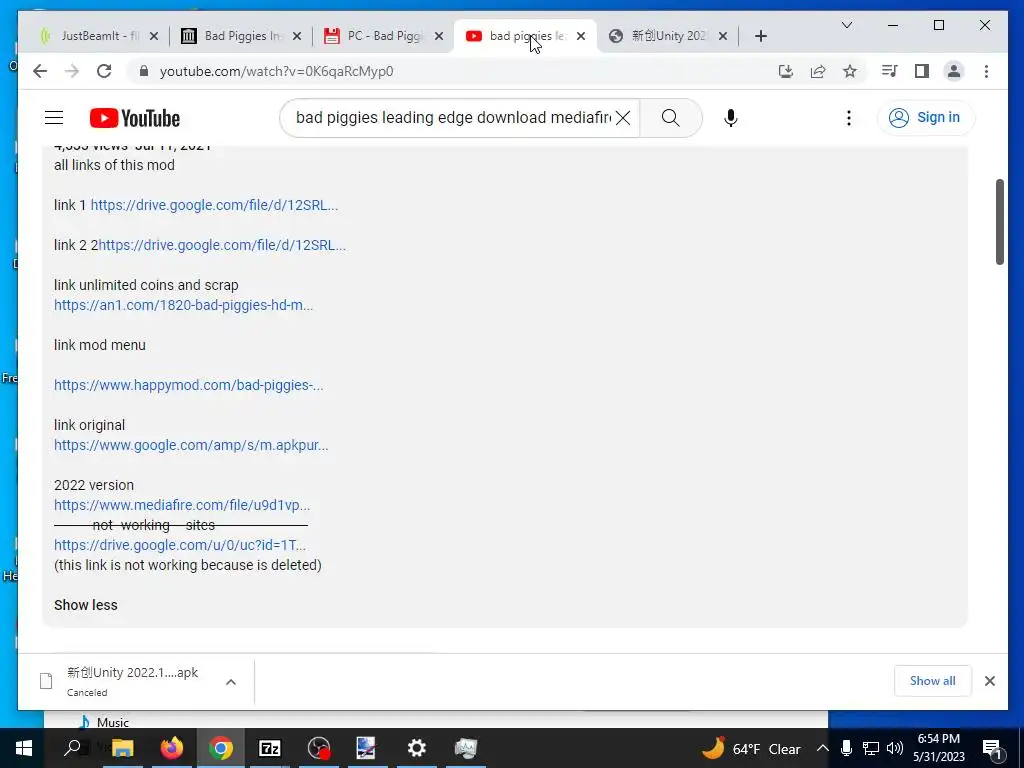
Task: Go back to the previous page
Action: click(x=40, y=71)
